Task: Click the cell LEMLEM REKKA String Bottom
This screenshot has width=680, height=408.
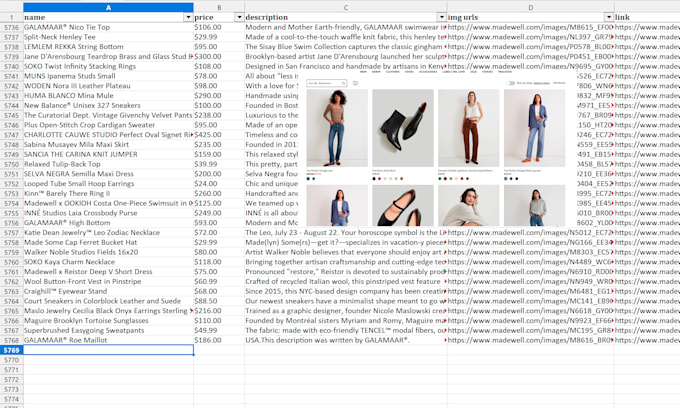Action: 108,47
